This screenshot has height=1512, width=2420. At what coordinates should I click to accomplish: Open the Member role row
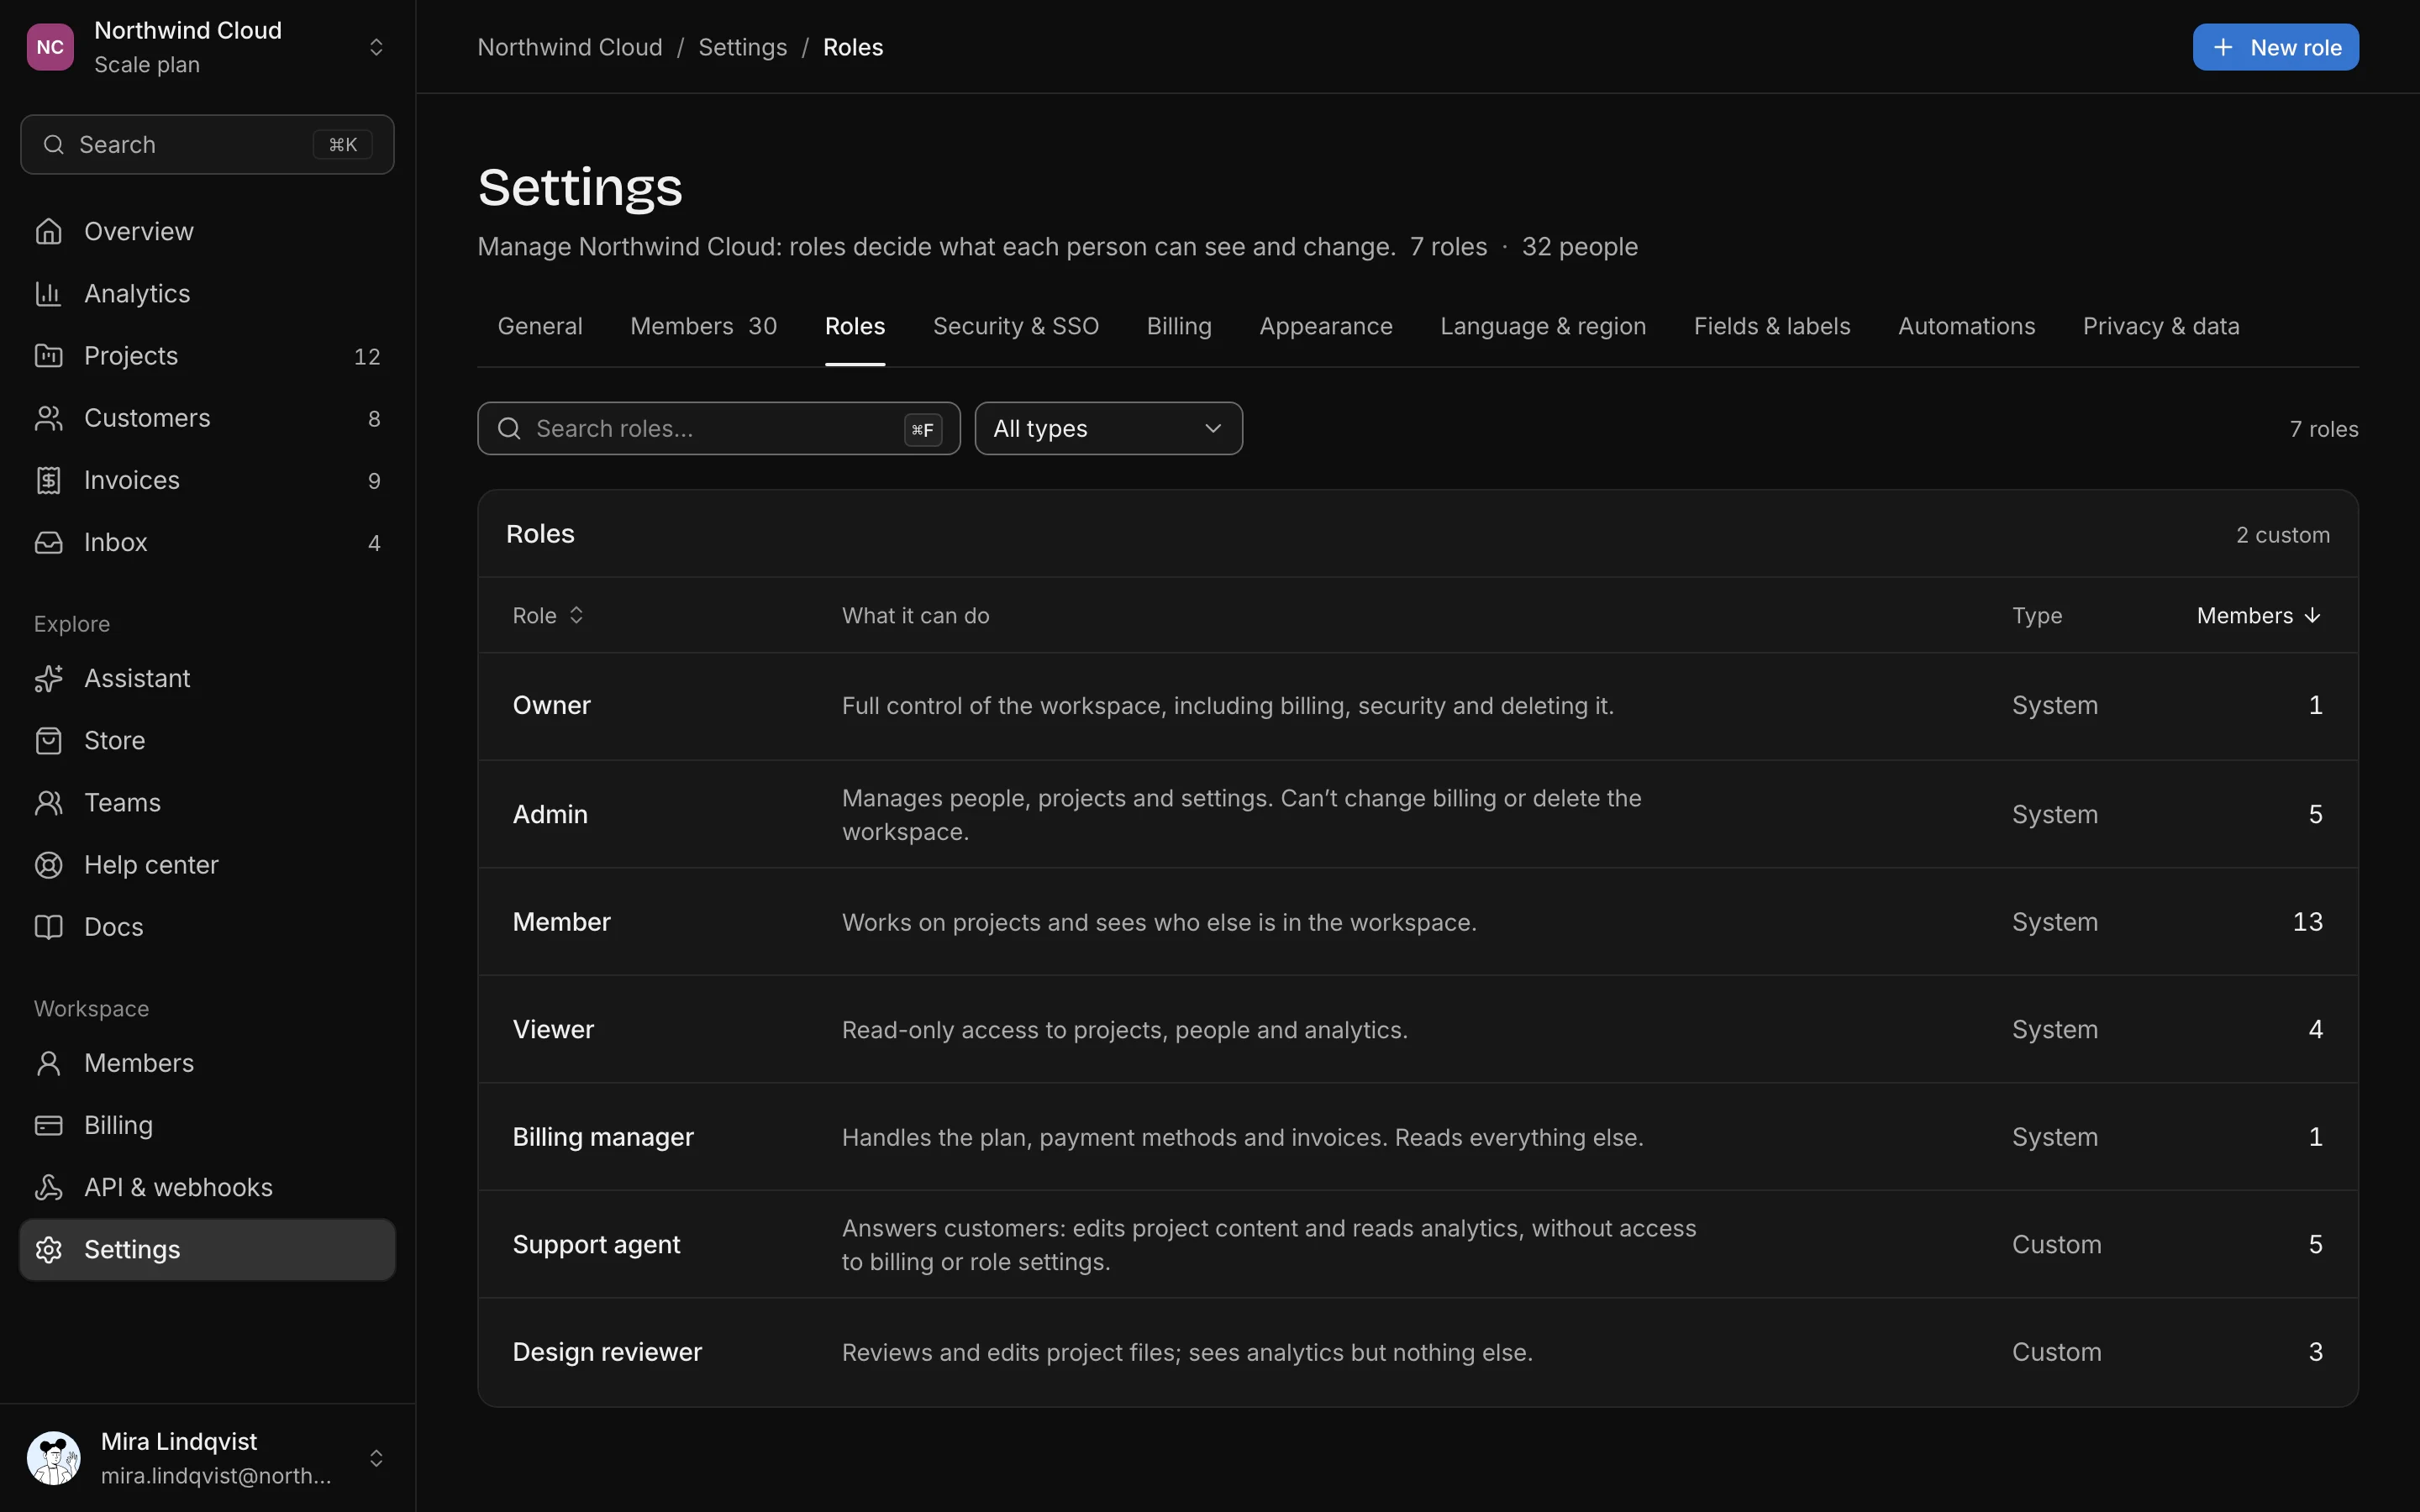(x=1418, y=921)
